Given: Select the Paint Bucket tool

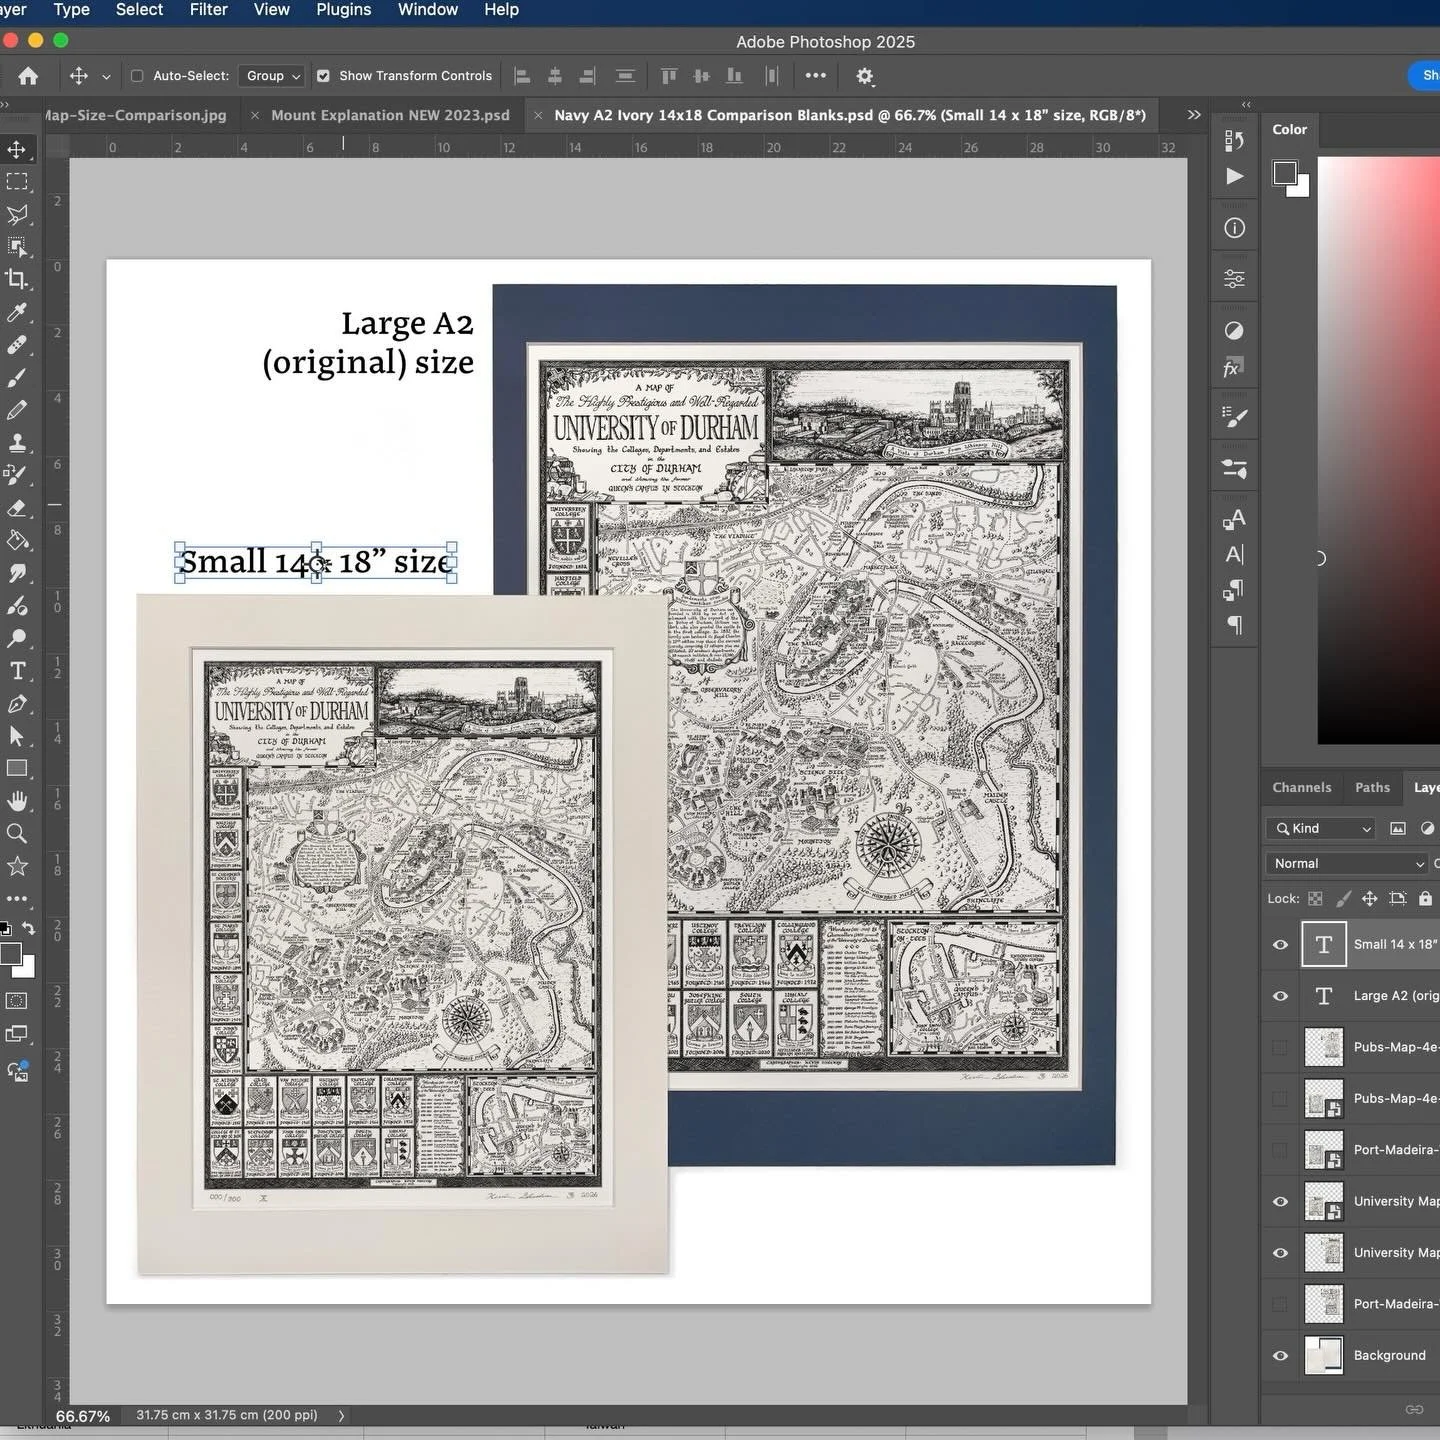Looking at the screenshot, I should (x=17, y=541).
